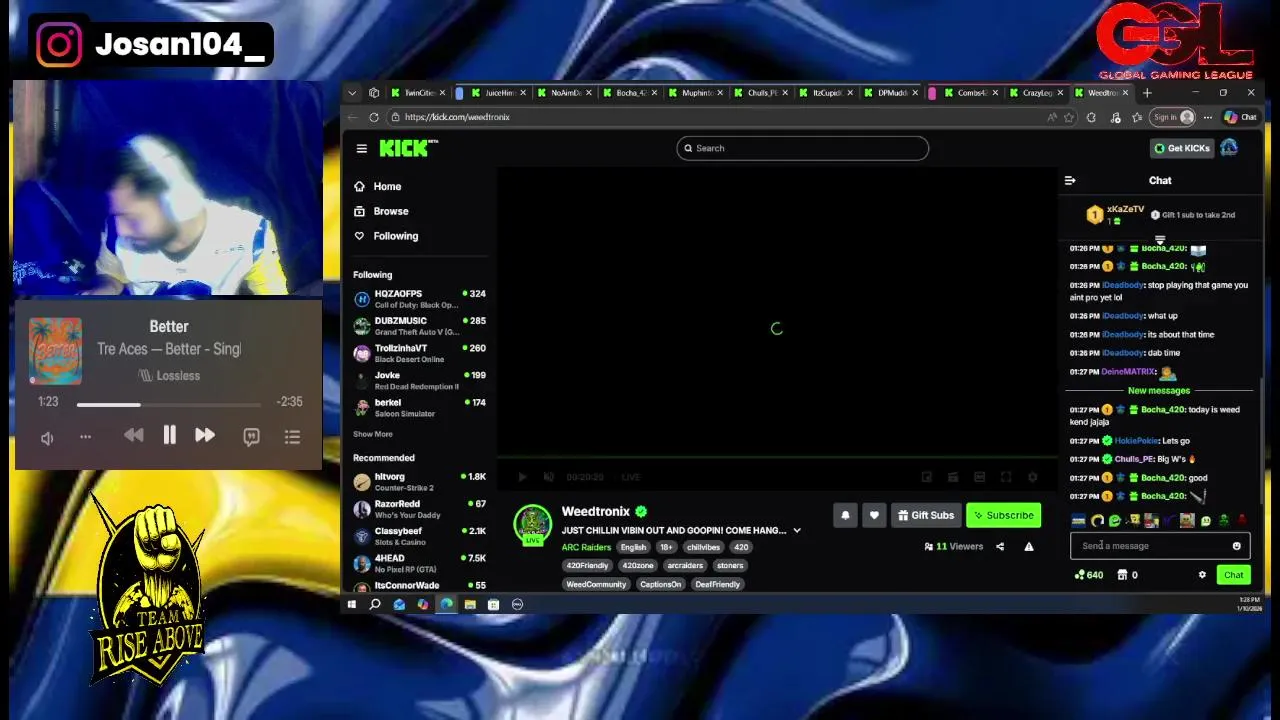Click the channel points 640 balance
This screenshot has height=720, width=1280.
click(1088, 575)
